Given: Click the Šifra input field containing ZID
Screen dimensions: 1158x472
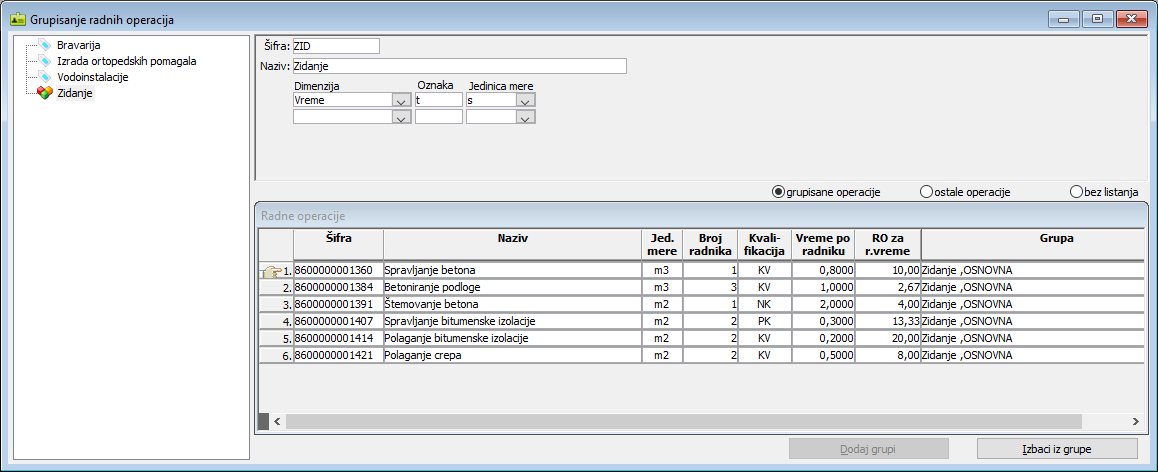Looking at the screenshot, I should tap(336, 46).
